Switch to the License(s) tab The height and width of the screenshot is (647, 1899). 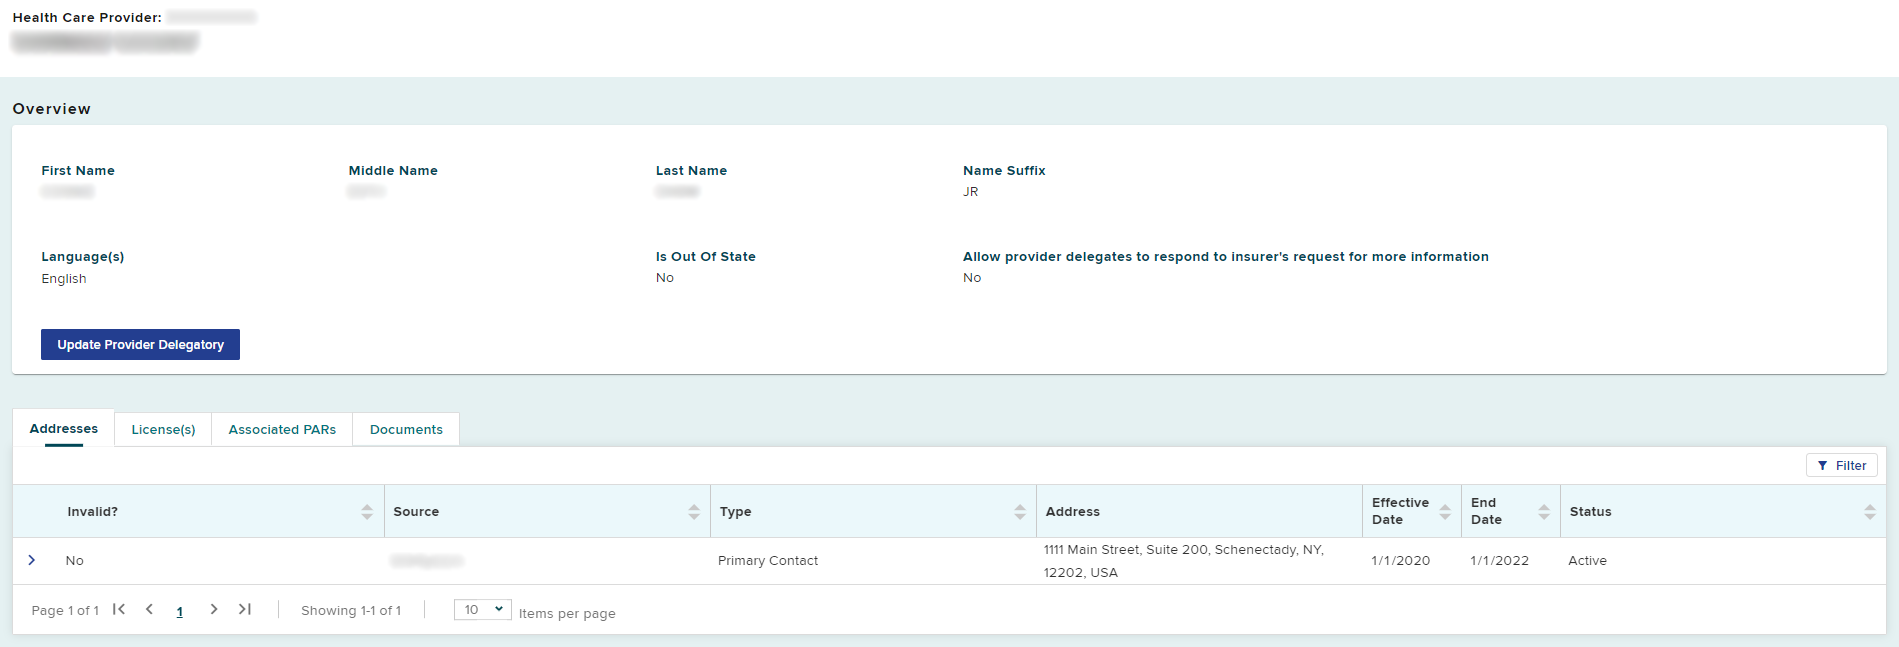(x=163, y=429)
